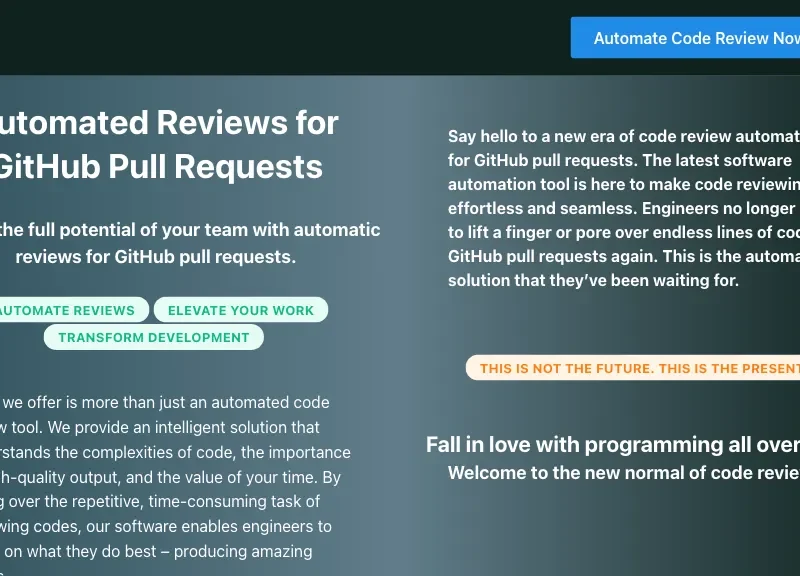
Task: Click the 'GitHub Pull Requests' heading line
Action: coord(161,166)
